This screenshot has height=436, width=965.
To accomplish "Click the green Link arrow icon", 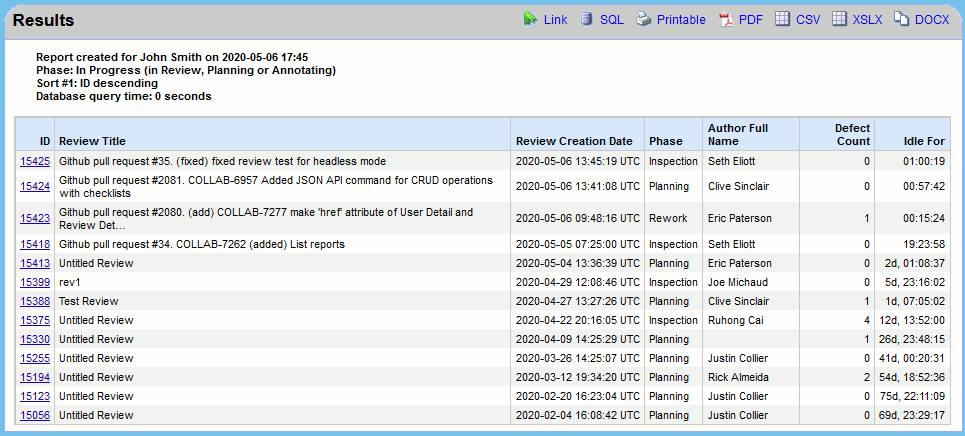I will tap(530, 19).
